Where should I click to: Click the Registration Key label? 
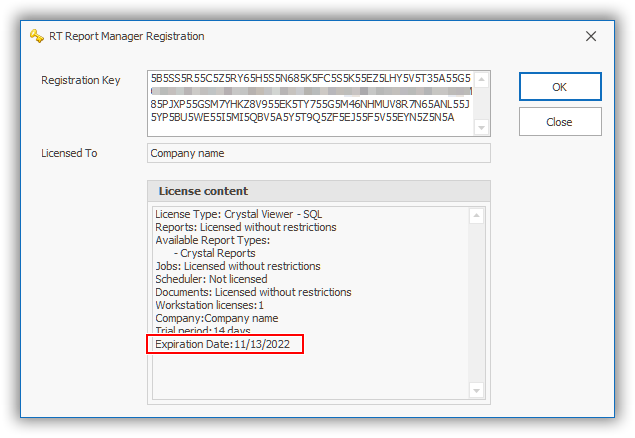pyautogui.click(x=81, y=80)
